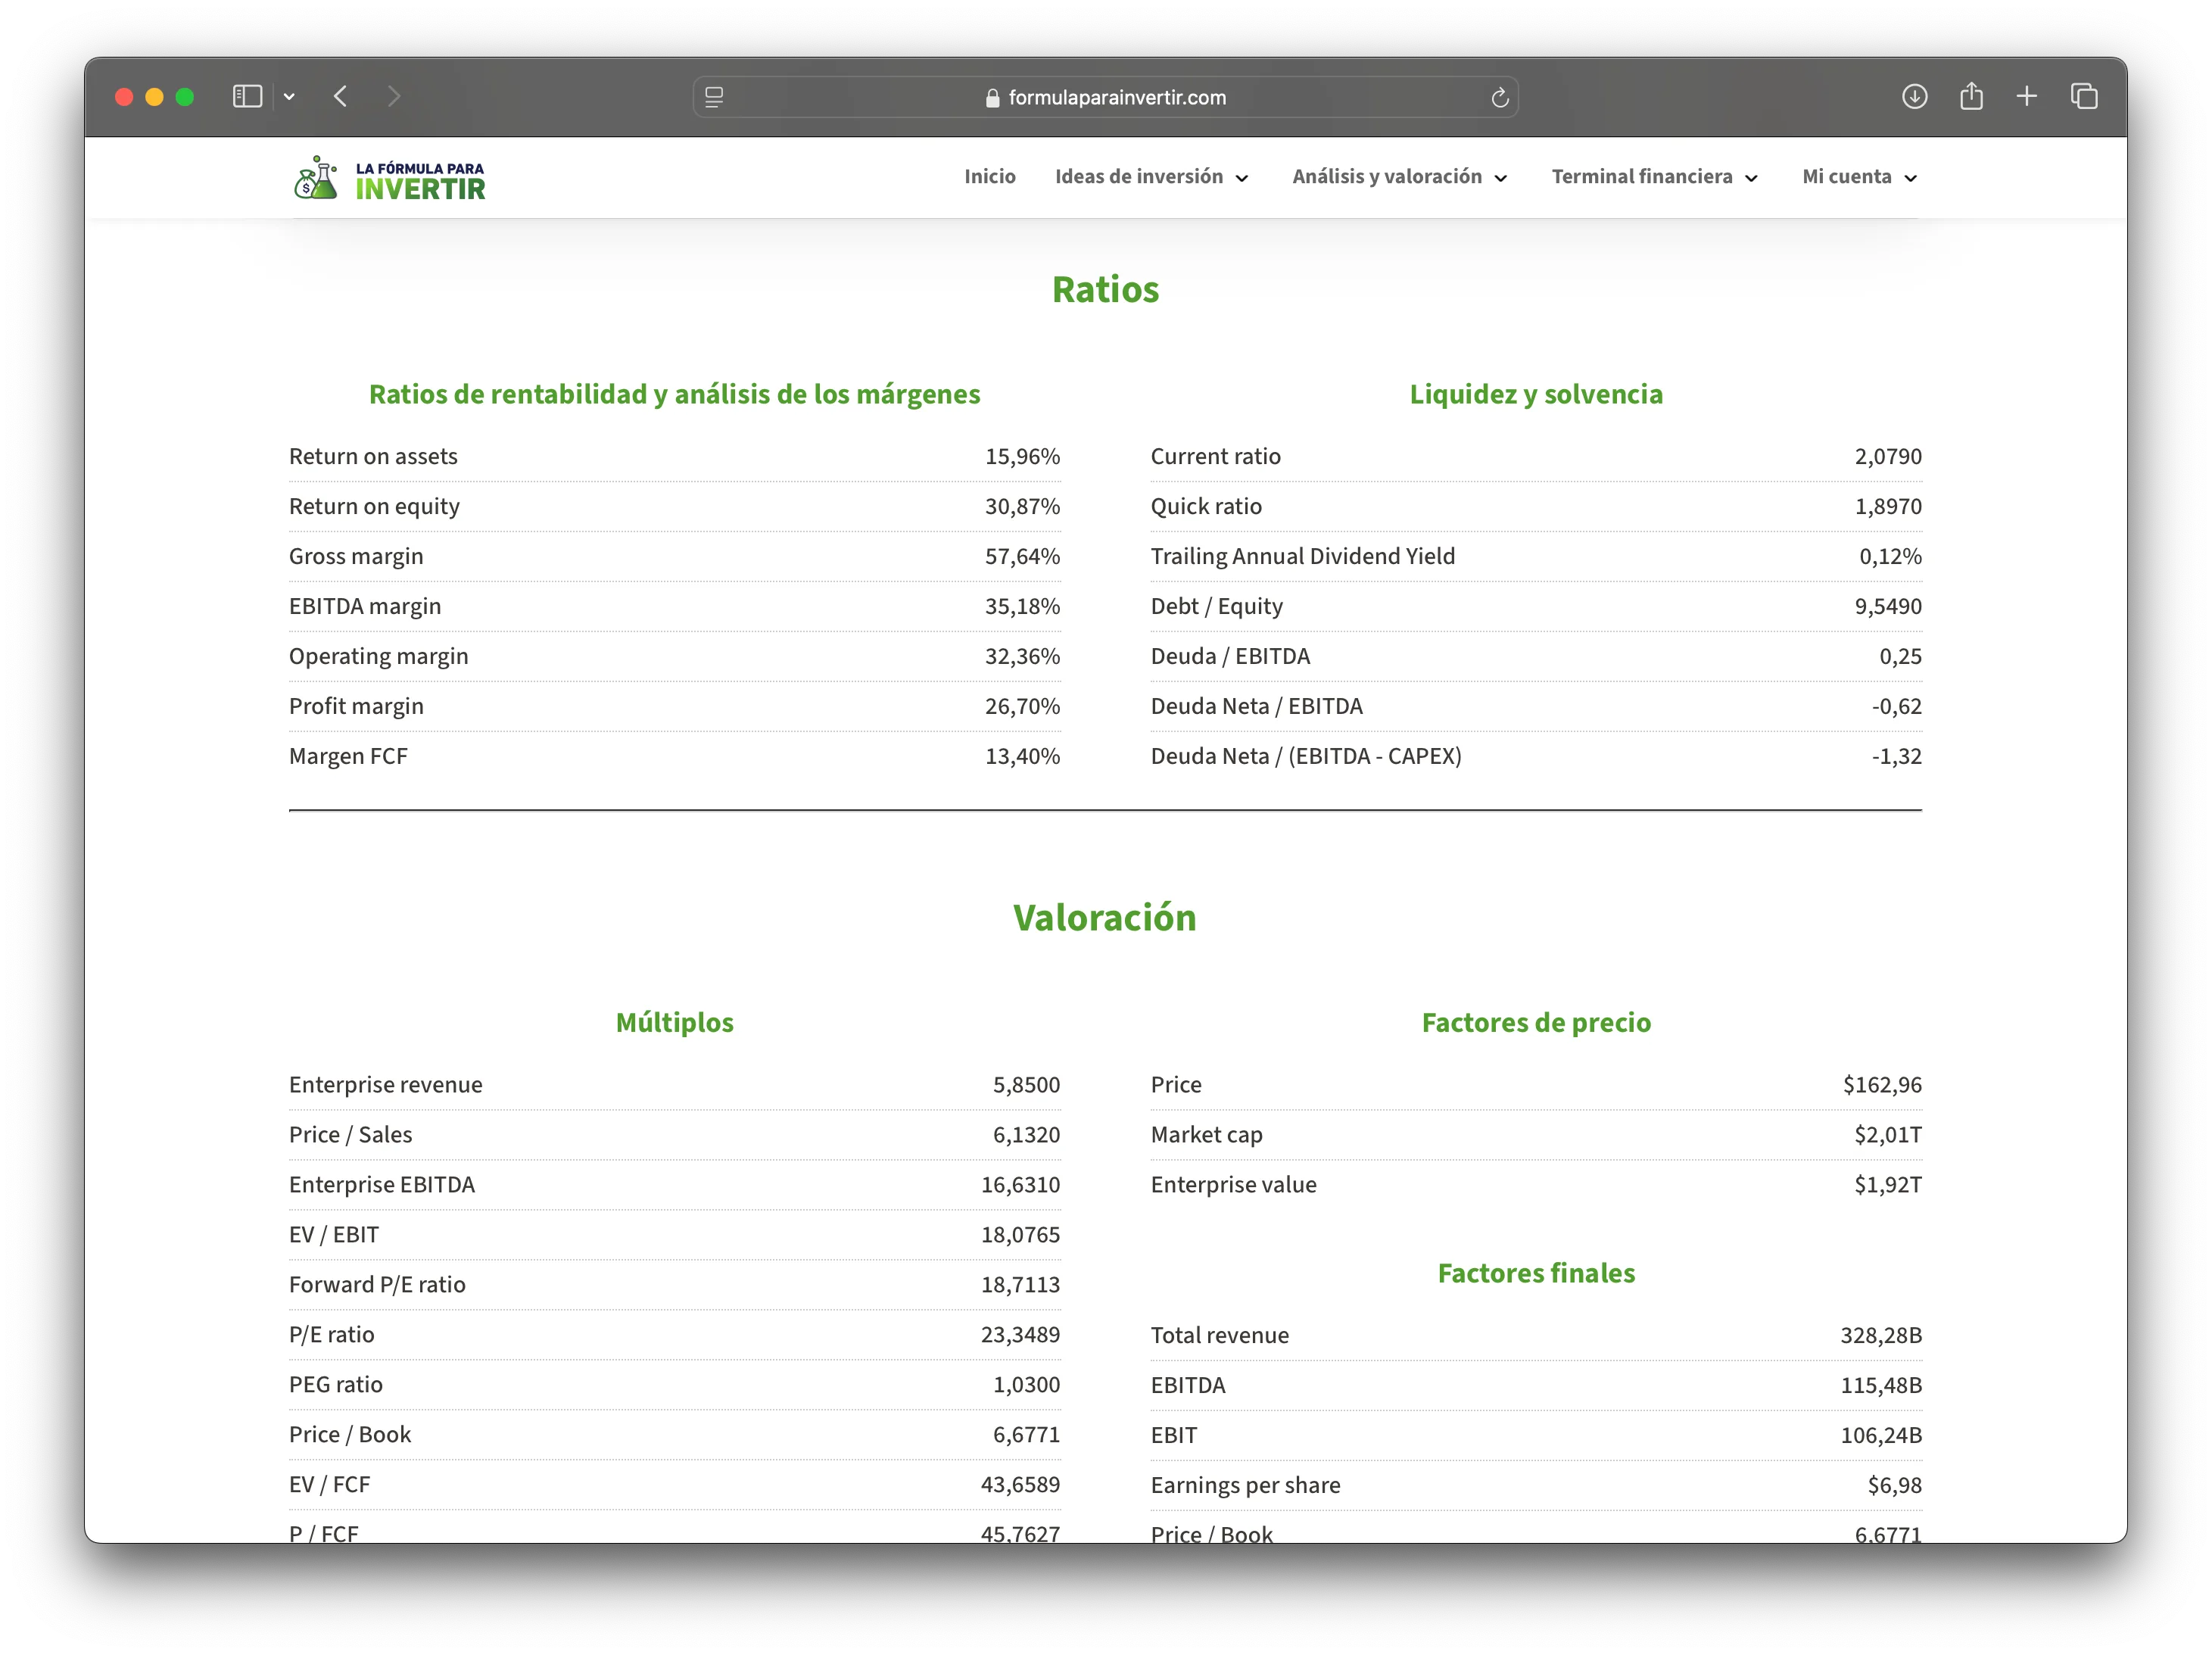The image size is (2212, 1655).
Task: Show tab overview icon
Action: (x=2084, y=96)
